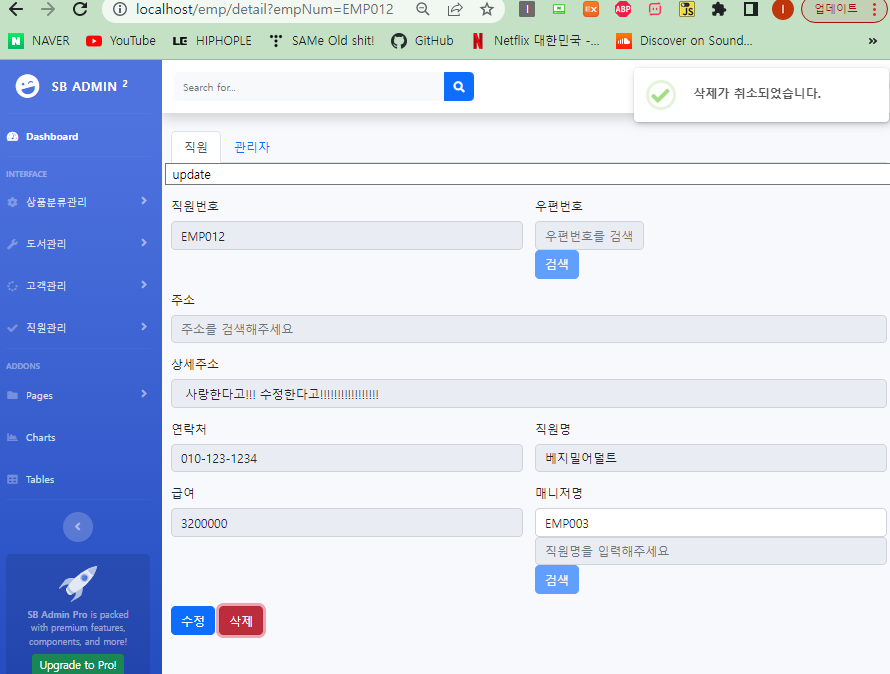
Task: Expand the 고객관리 sidebar menu
Action: pos(77,286)
